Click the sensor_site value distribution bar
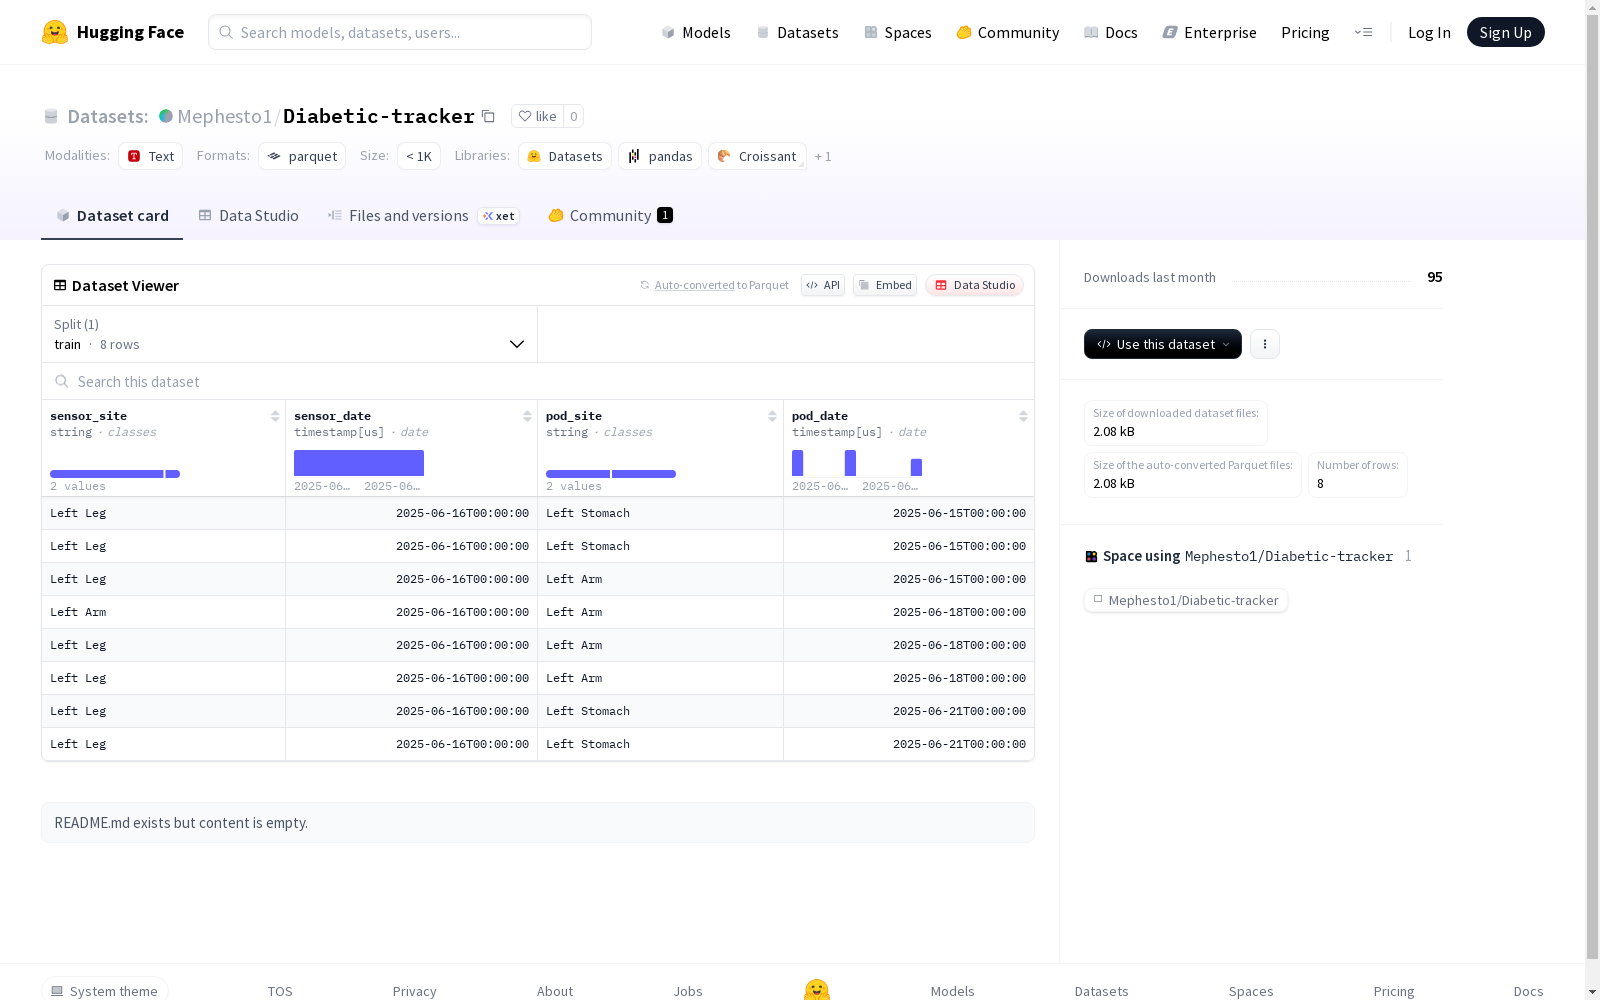The image size is (1600, 1000). 115,474
